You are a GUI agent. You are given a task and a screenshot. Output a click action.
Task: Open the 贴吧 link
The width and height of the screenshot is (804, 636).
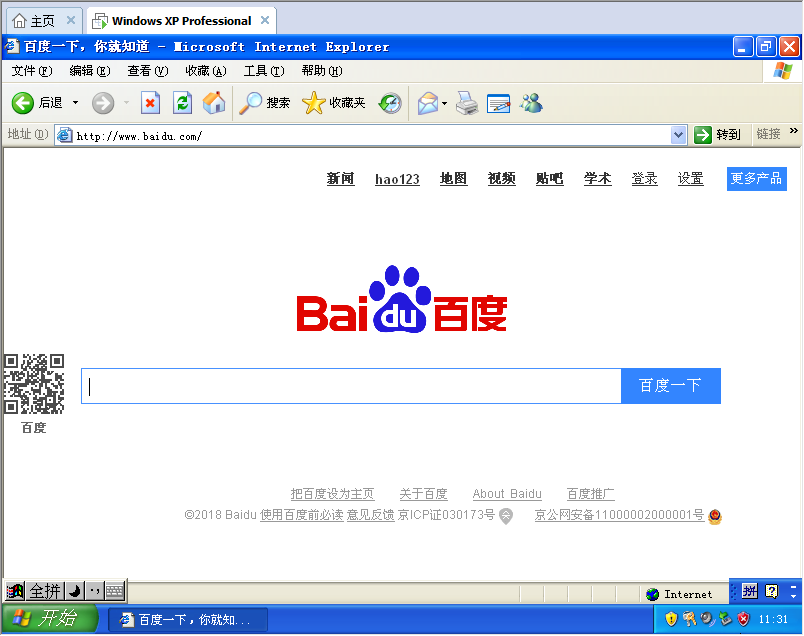[549, 178]
